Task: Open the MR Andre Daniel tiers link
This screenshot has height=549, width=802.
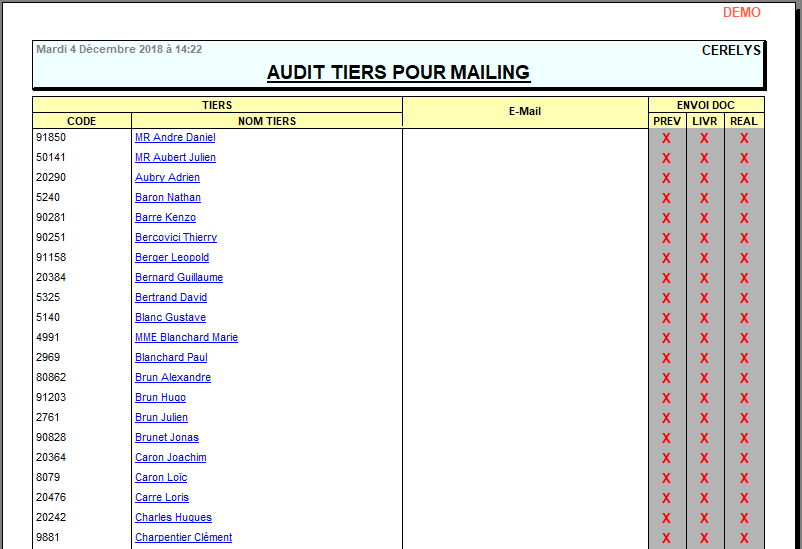Action: (x=175, y=138)
